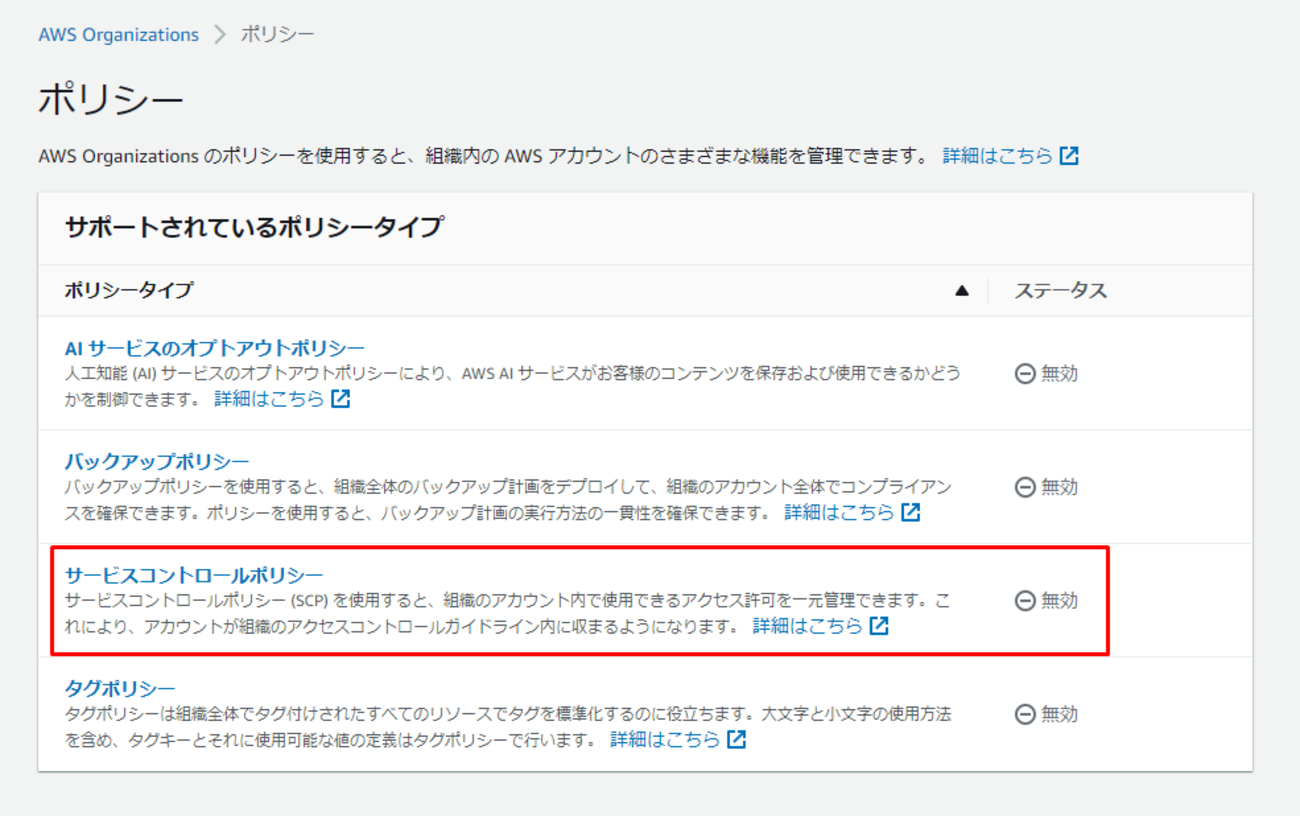The height and width of the screenshot is (816, 1300).
Task: Open 詳細はこちら link in タグポリシー row
Action: (666, 740)
